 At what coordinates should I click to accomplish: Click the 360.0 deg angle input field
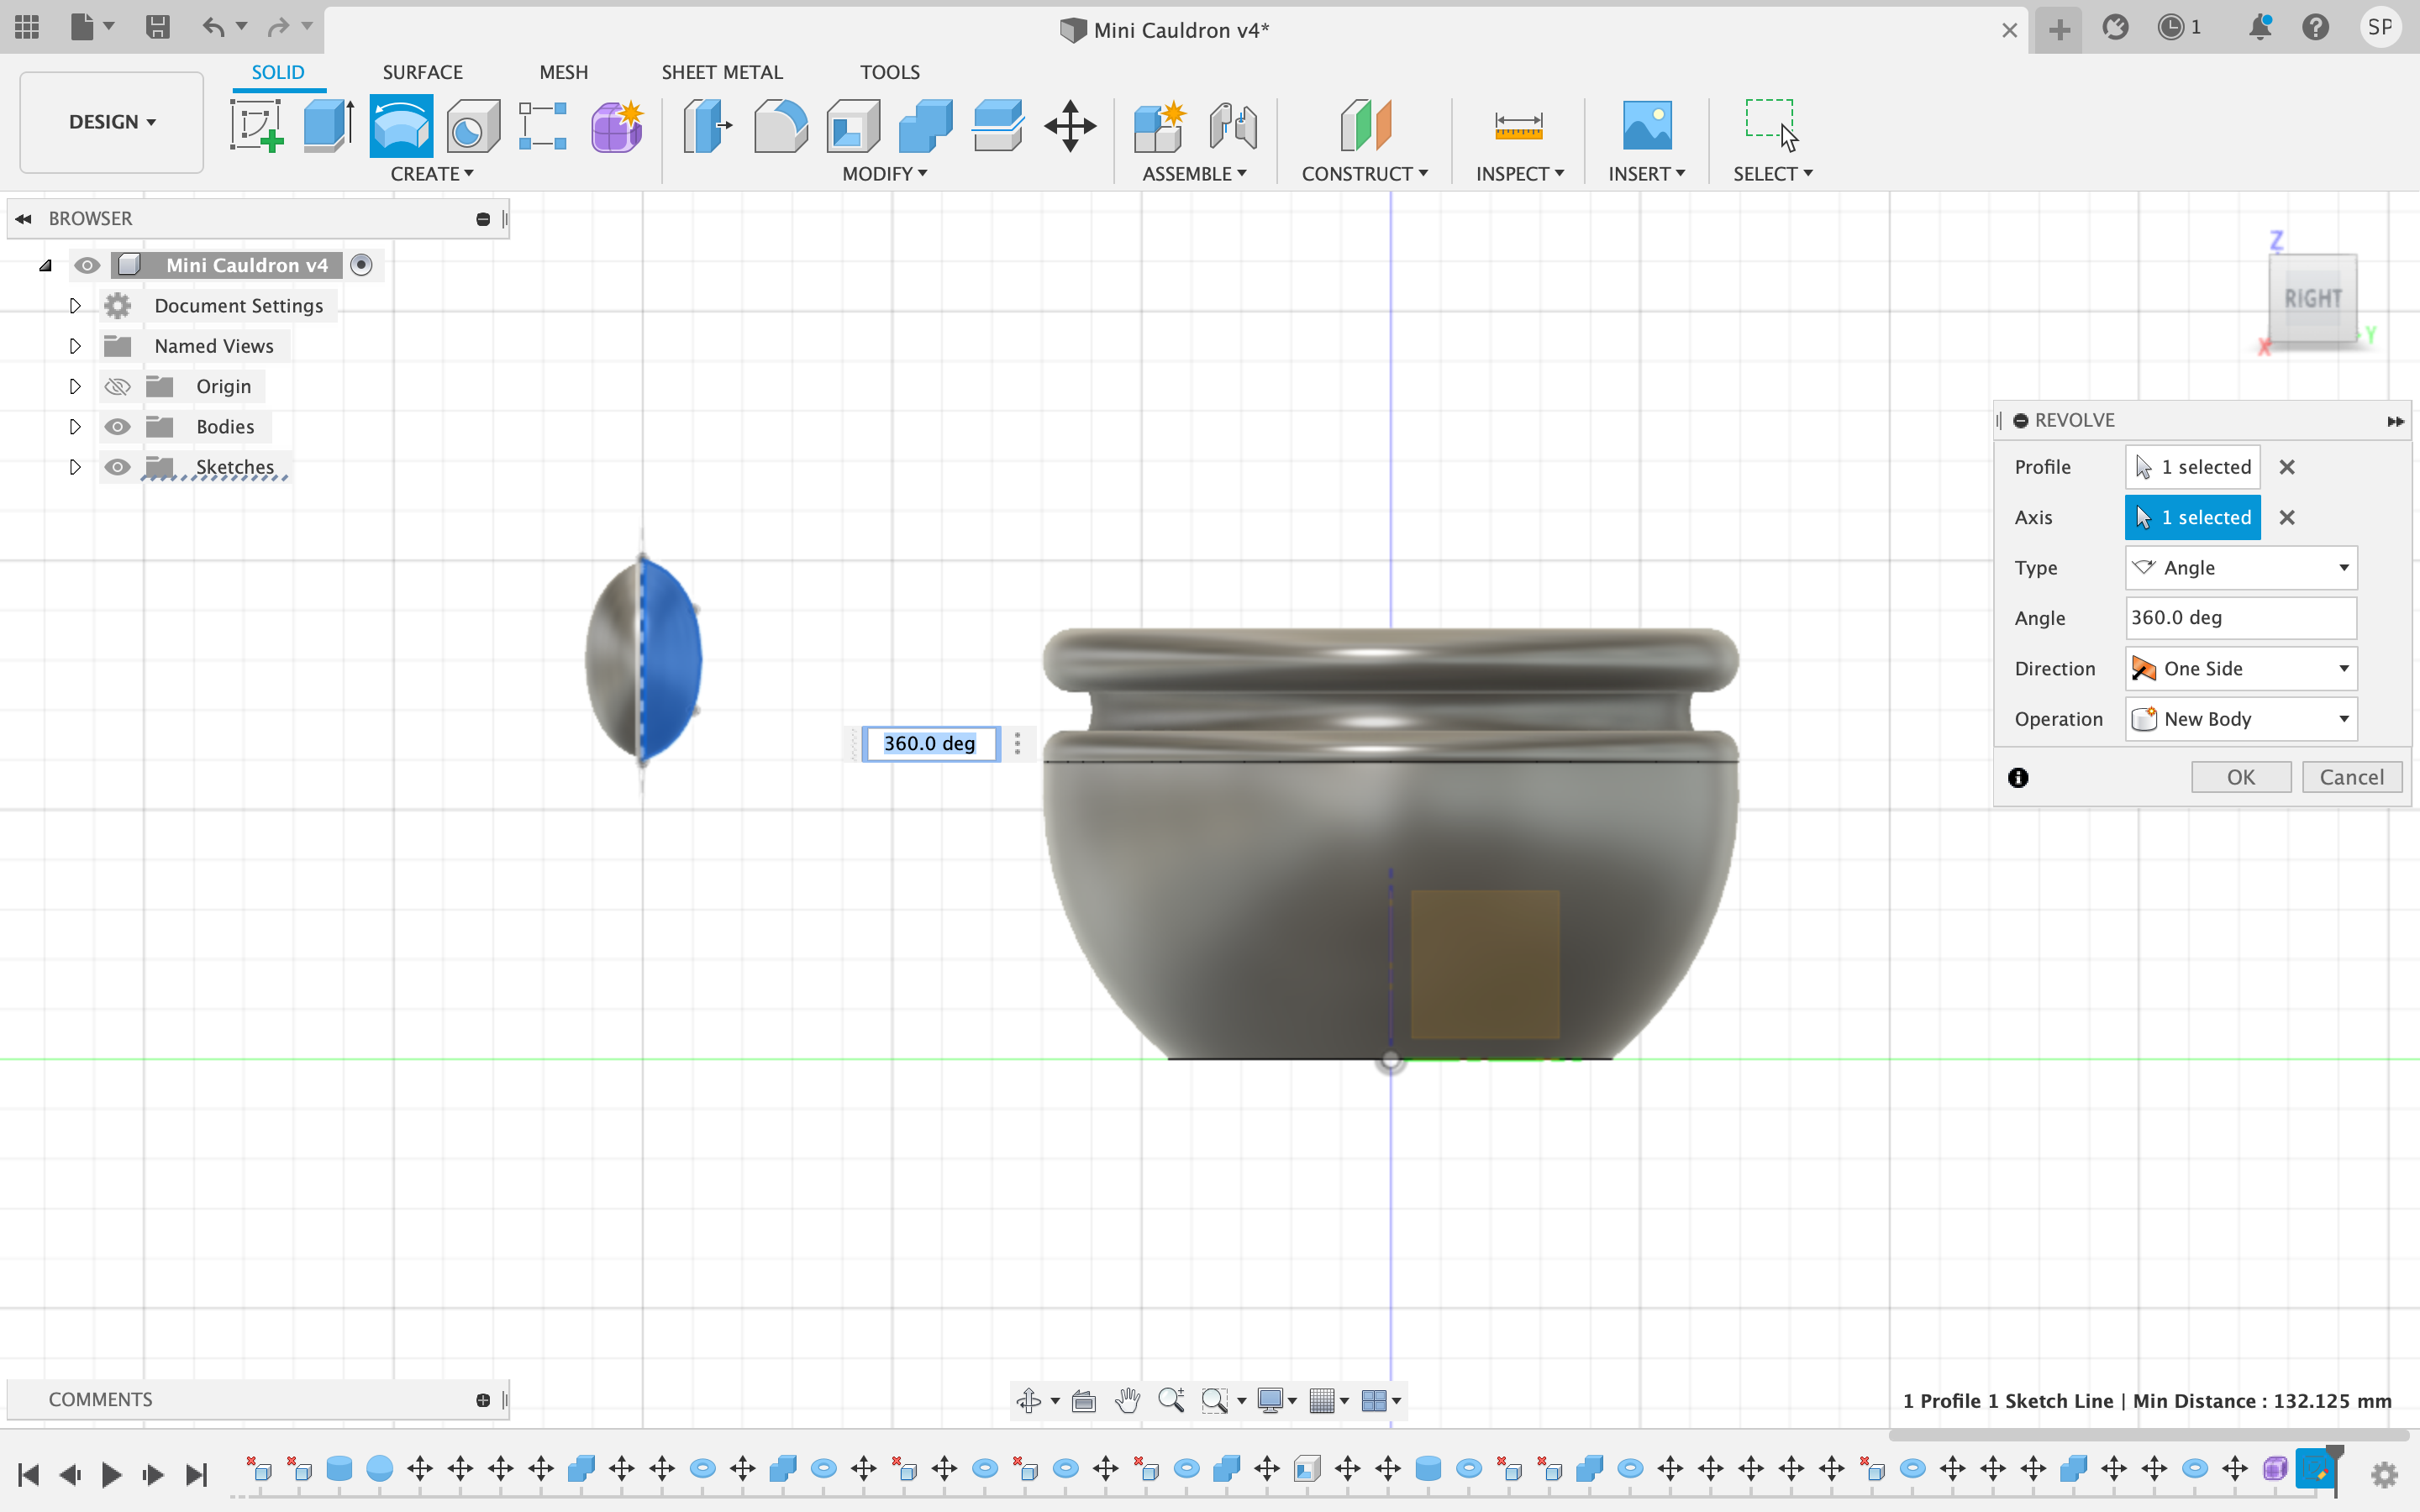pyautogui.click(x=2240, y=618)
